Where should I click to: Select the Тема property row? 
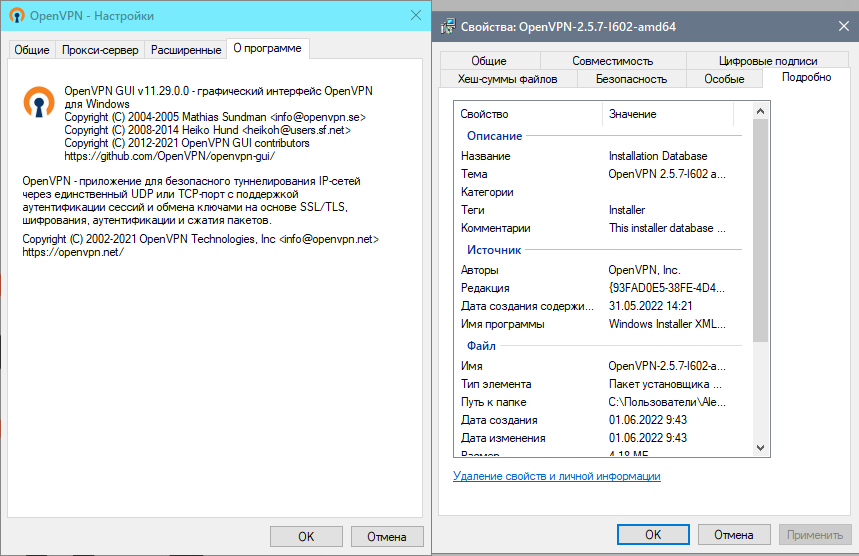point(601,174)
